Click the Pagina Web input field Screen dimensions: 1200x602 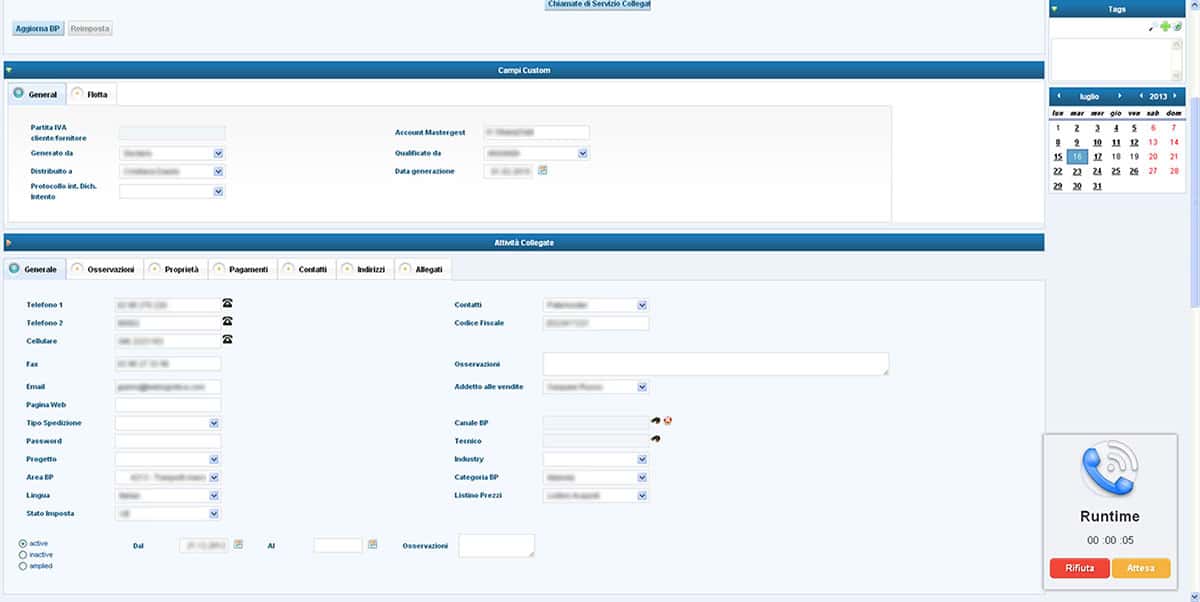pos(168,405)
